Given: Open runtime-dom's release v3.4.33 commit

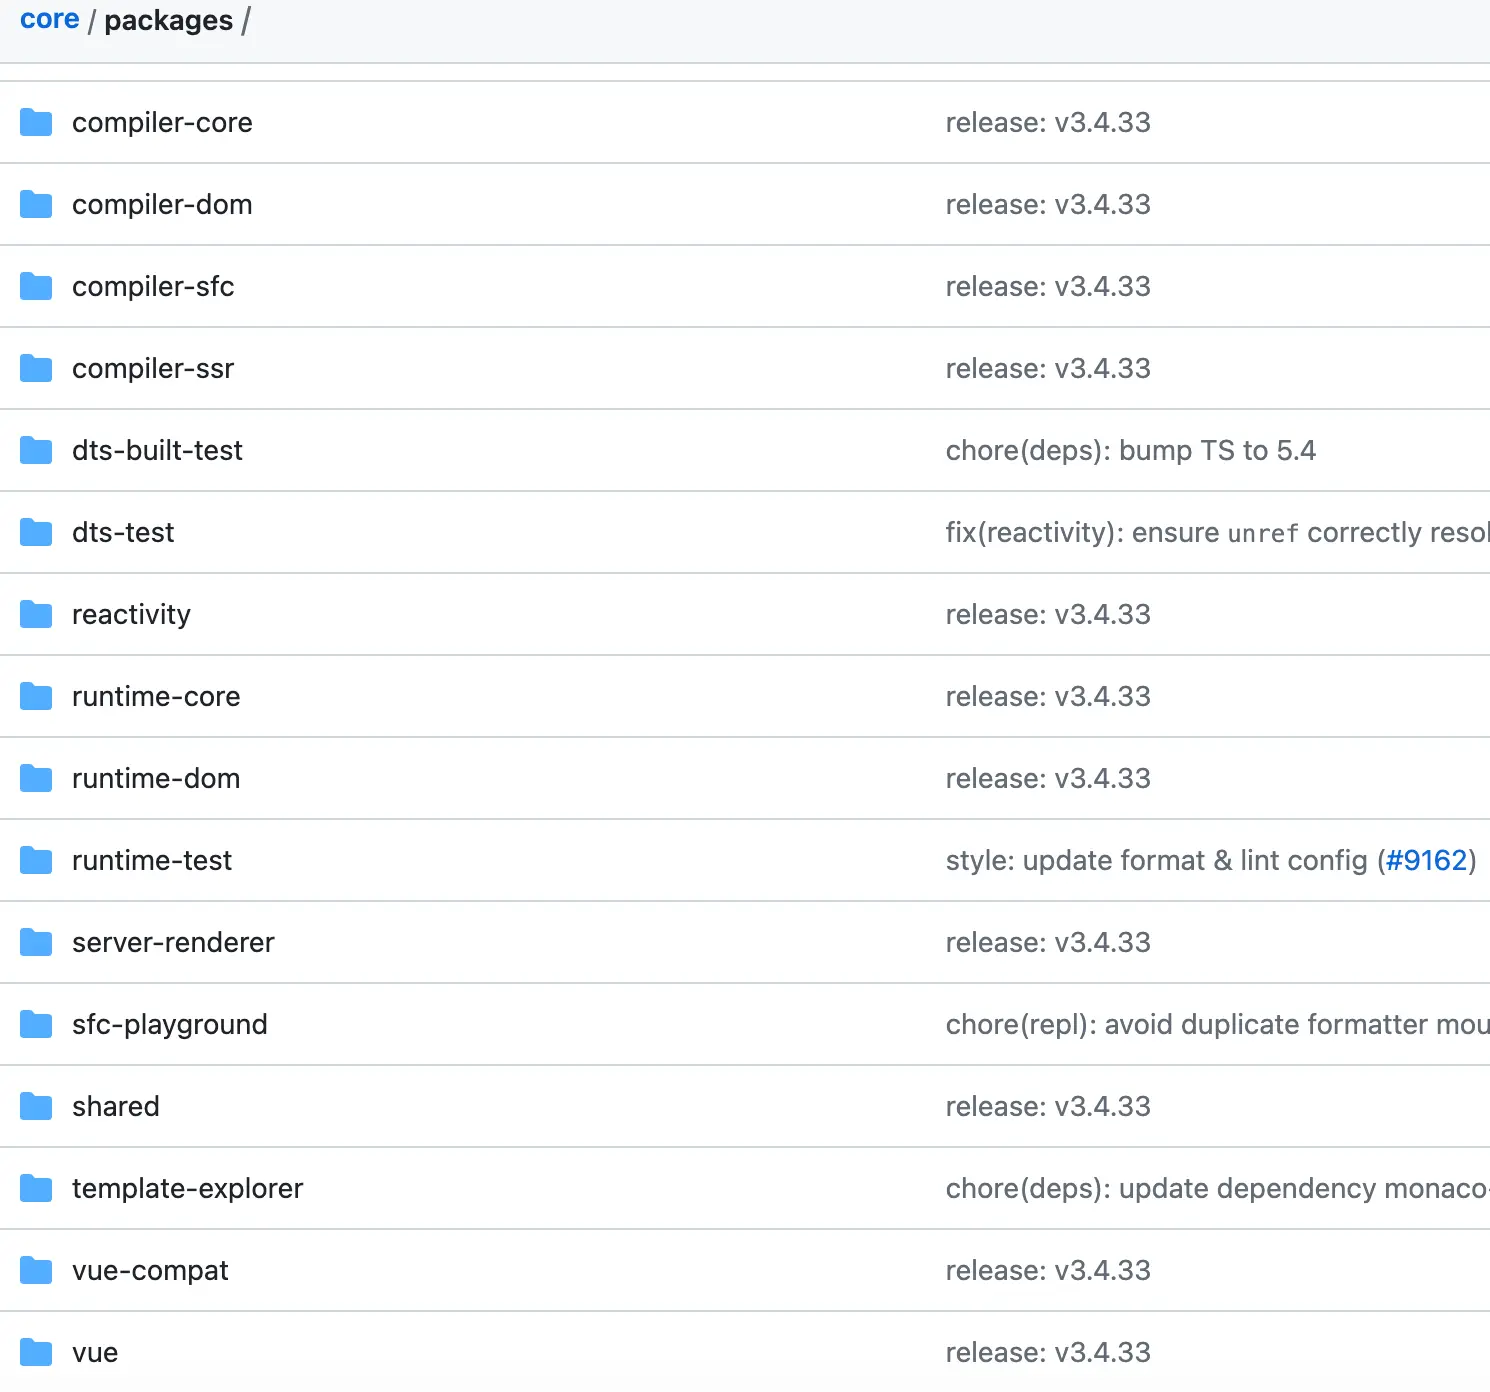Looking at the screenshot, I should click(x=1048, y=778).
